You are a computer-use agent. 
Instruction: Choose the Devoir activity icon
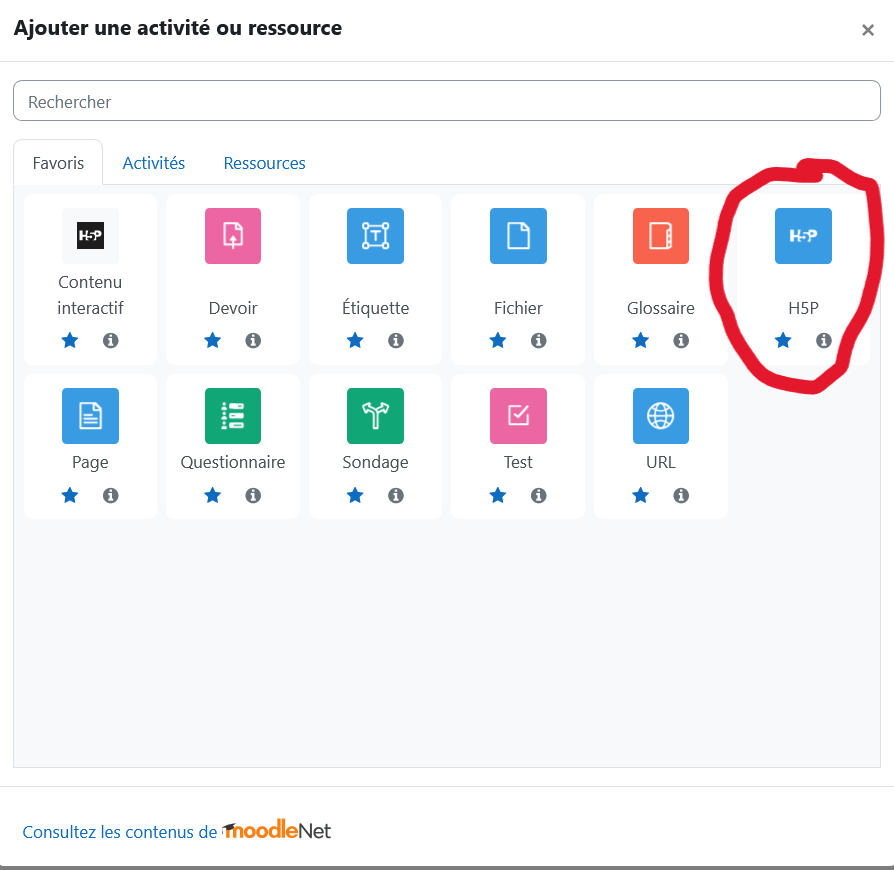233,235
